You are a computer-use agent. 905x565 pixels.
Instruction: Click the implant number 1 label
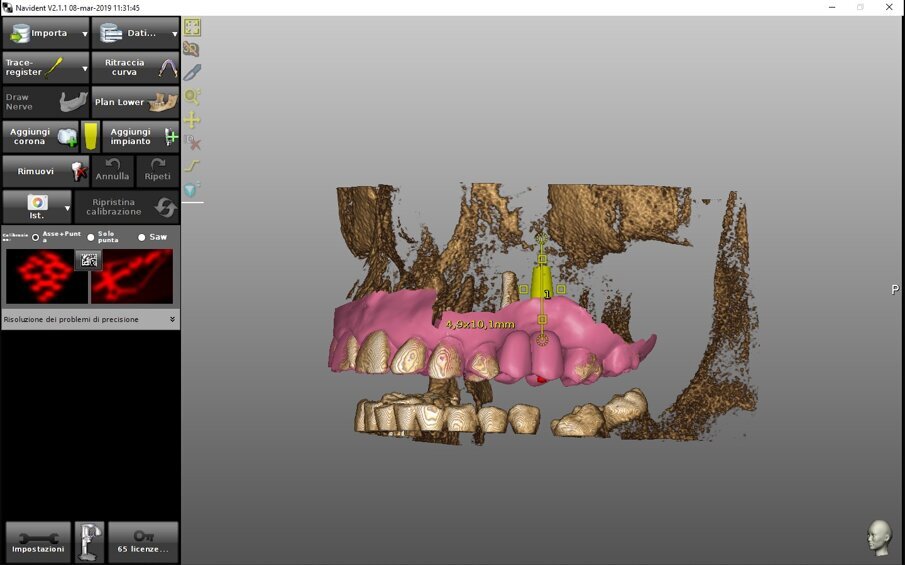point(547,294)
